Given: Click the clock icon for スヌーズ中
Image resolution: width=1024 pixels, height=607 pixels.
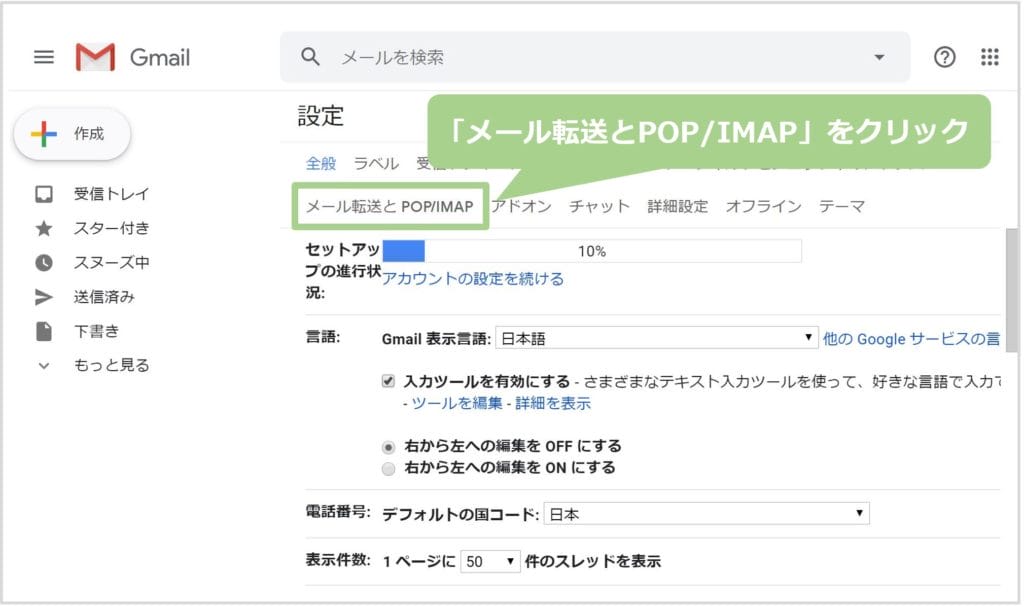Looking at the screenshot, I should tap(44, 263).
